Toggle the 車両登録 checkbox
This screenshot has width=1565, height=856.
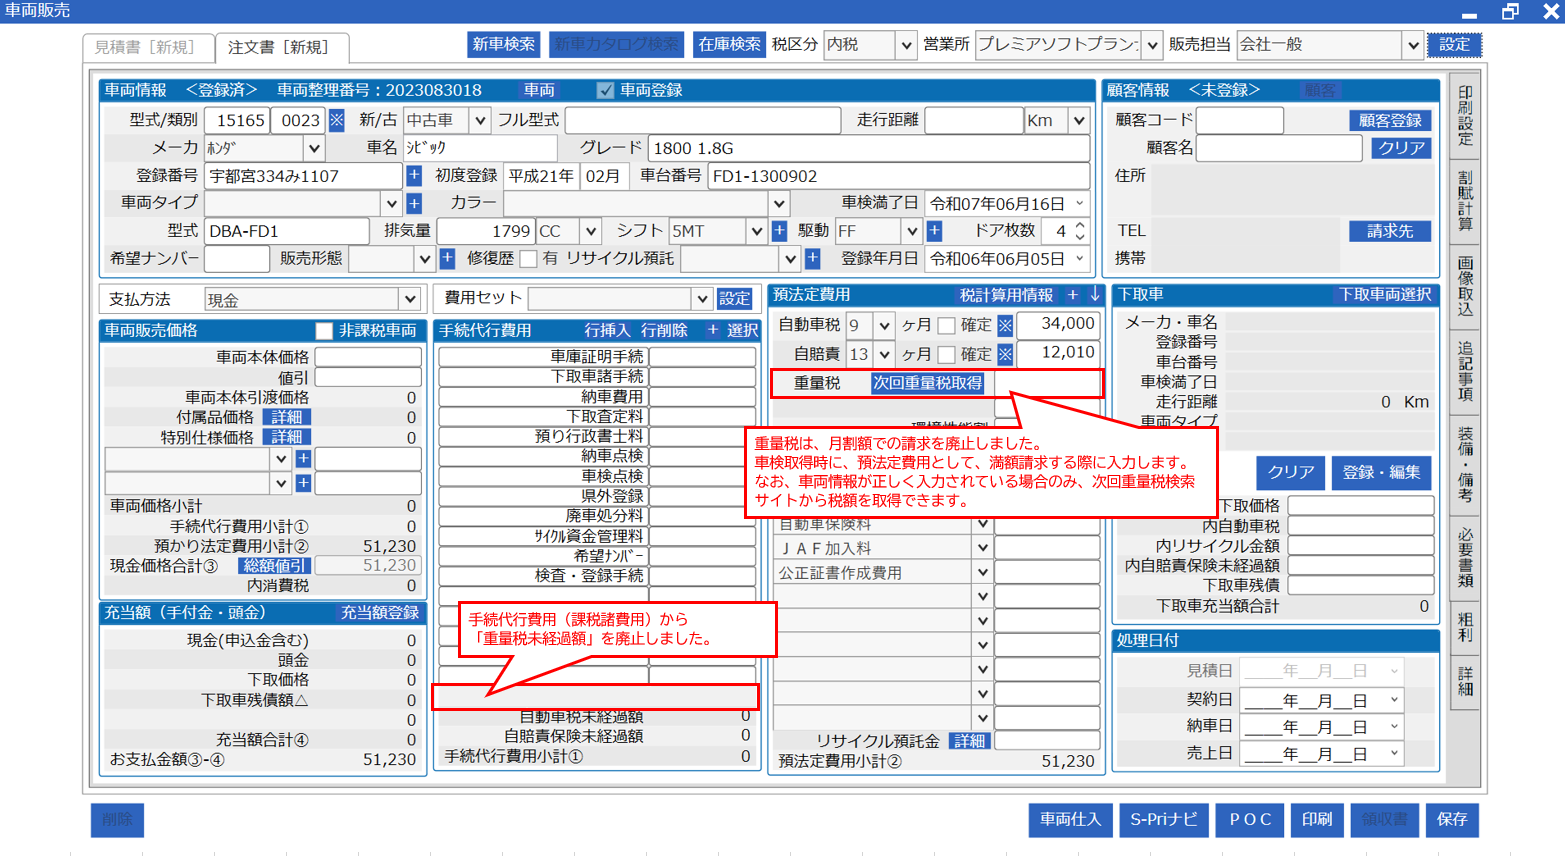point(605,90)
